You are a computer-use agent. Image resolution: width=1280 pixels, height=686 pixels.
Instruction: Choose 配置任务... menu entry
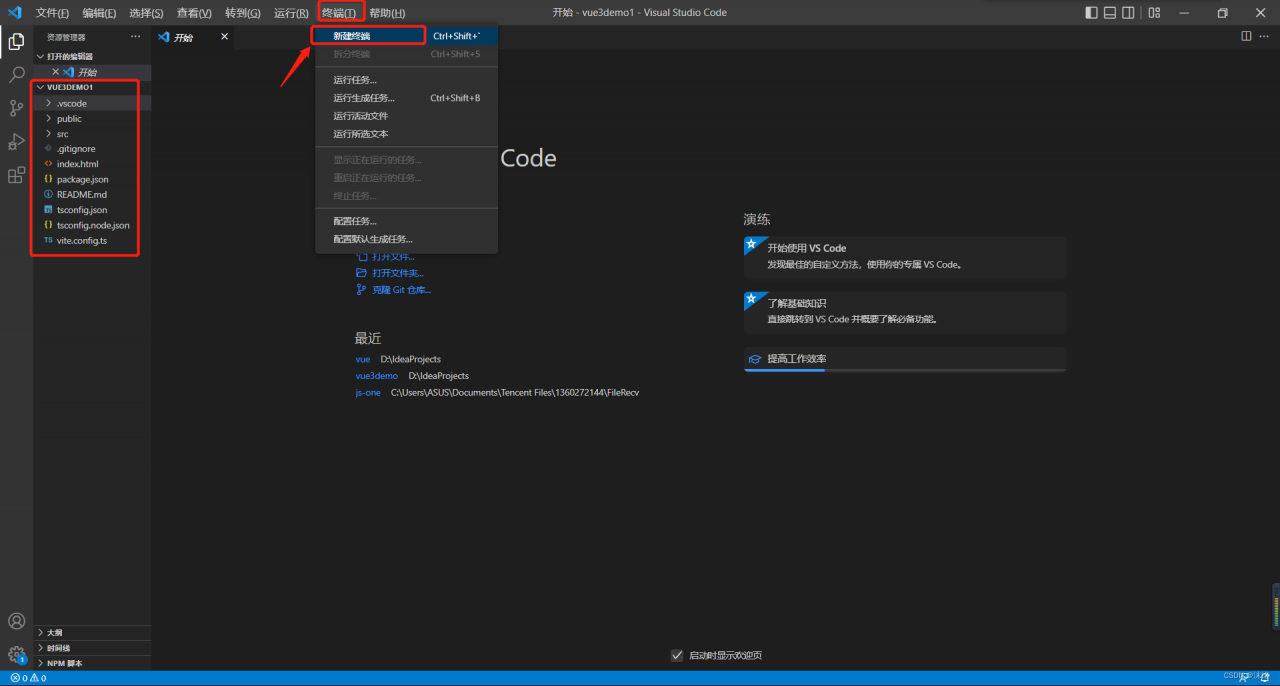pyautogui.click(x=406, y=221)
